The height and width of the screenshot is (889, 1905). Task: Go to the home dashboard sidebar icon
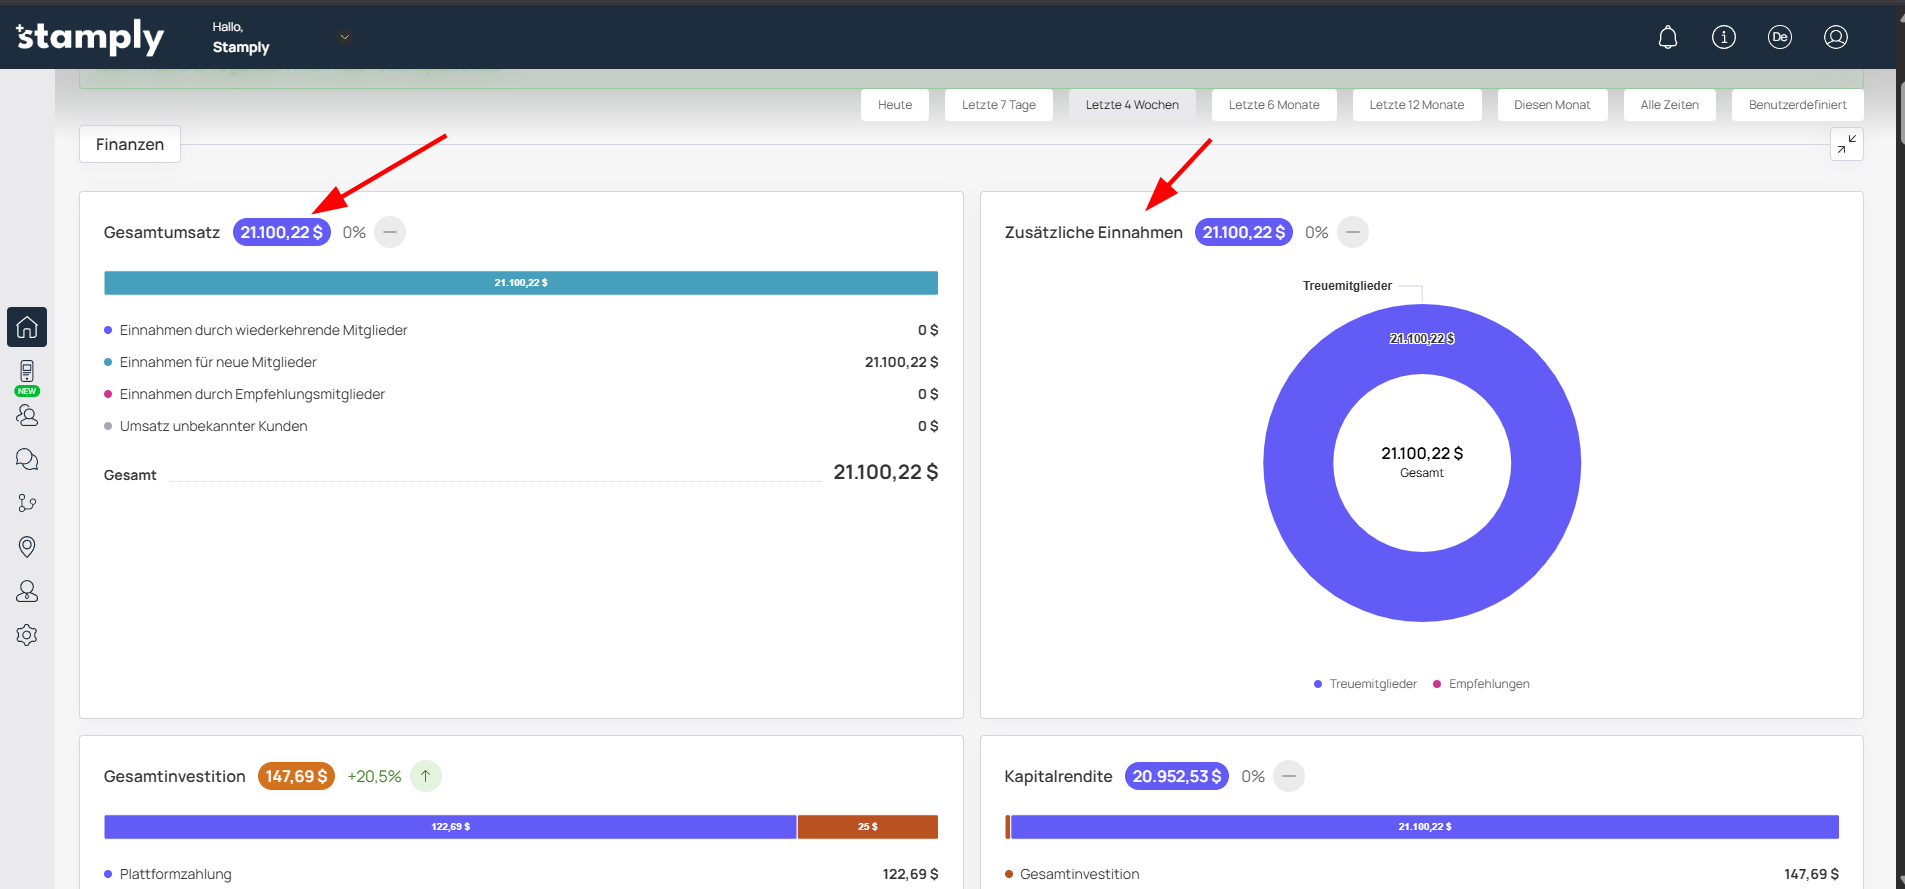pyautogui.click(x=27, y=327)
